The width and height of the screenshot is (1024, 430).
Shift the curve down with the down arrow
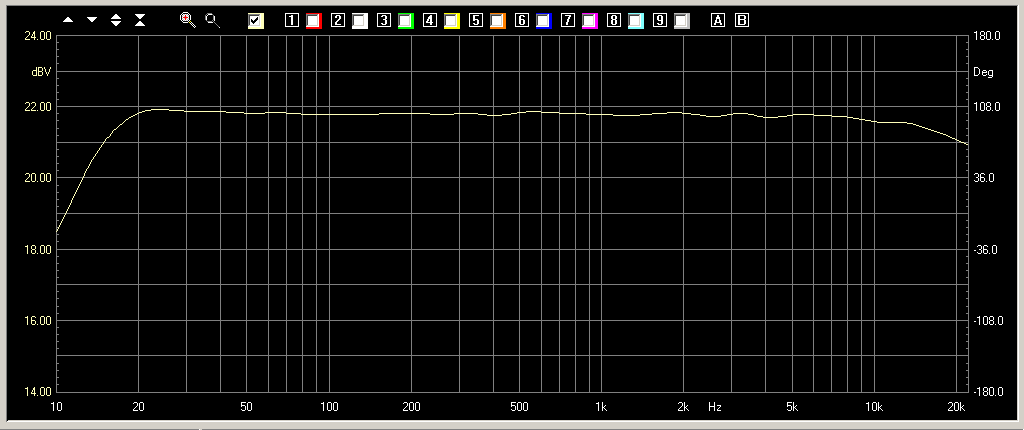[x=92, y=20]
